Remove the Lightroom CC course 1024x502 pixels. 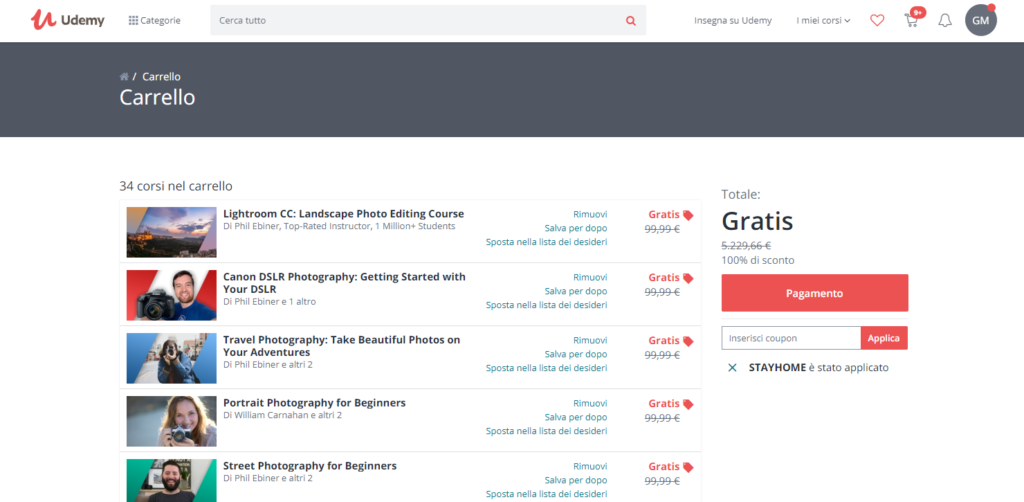point(589,214)
